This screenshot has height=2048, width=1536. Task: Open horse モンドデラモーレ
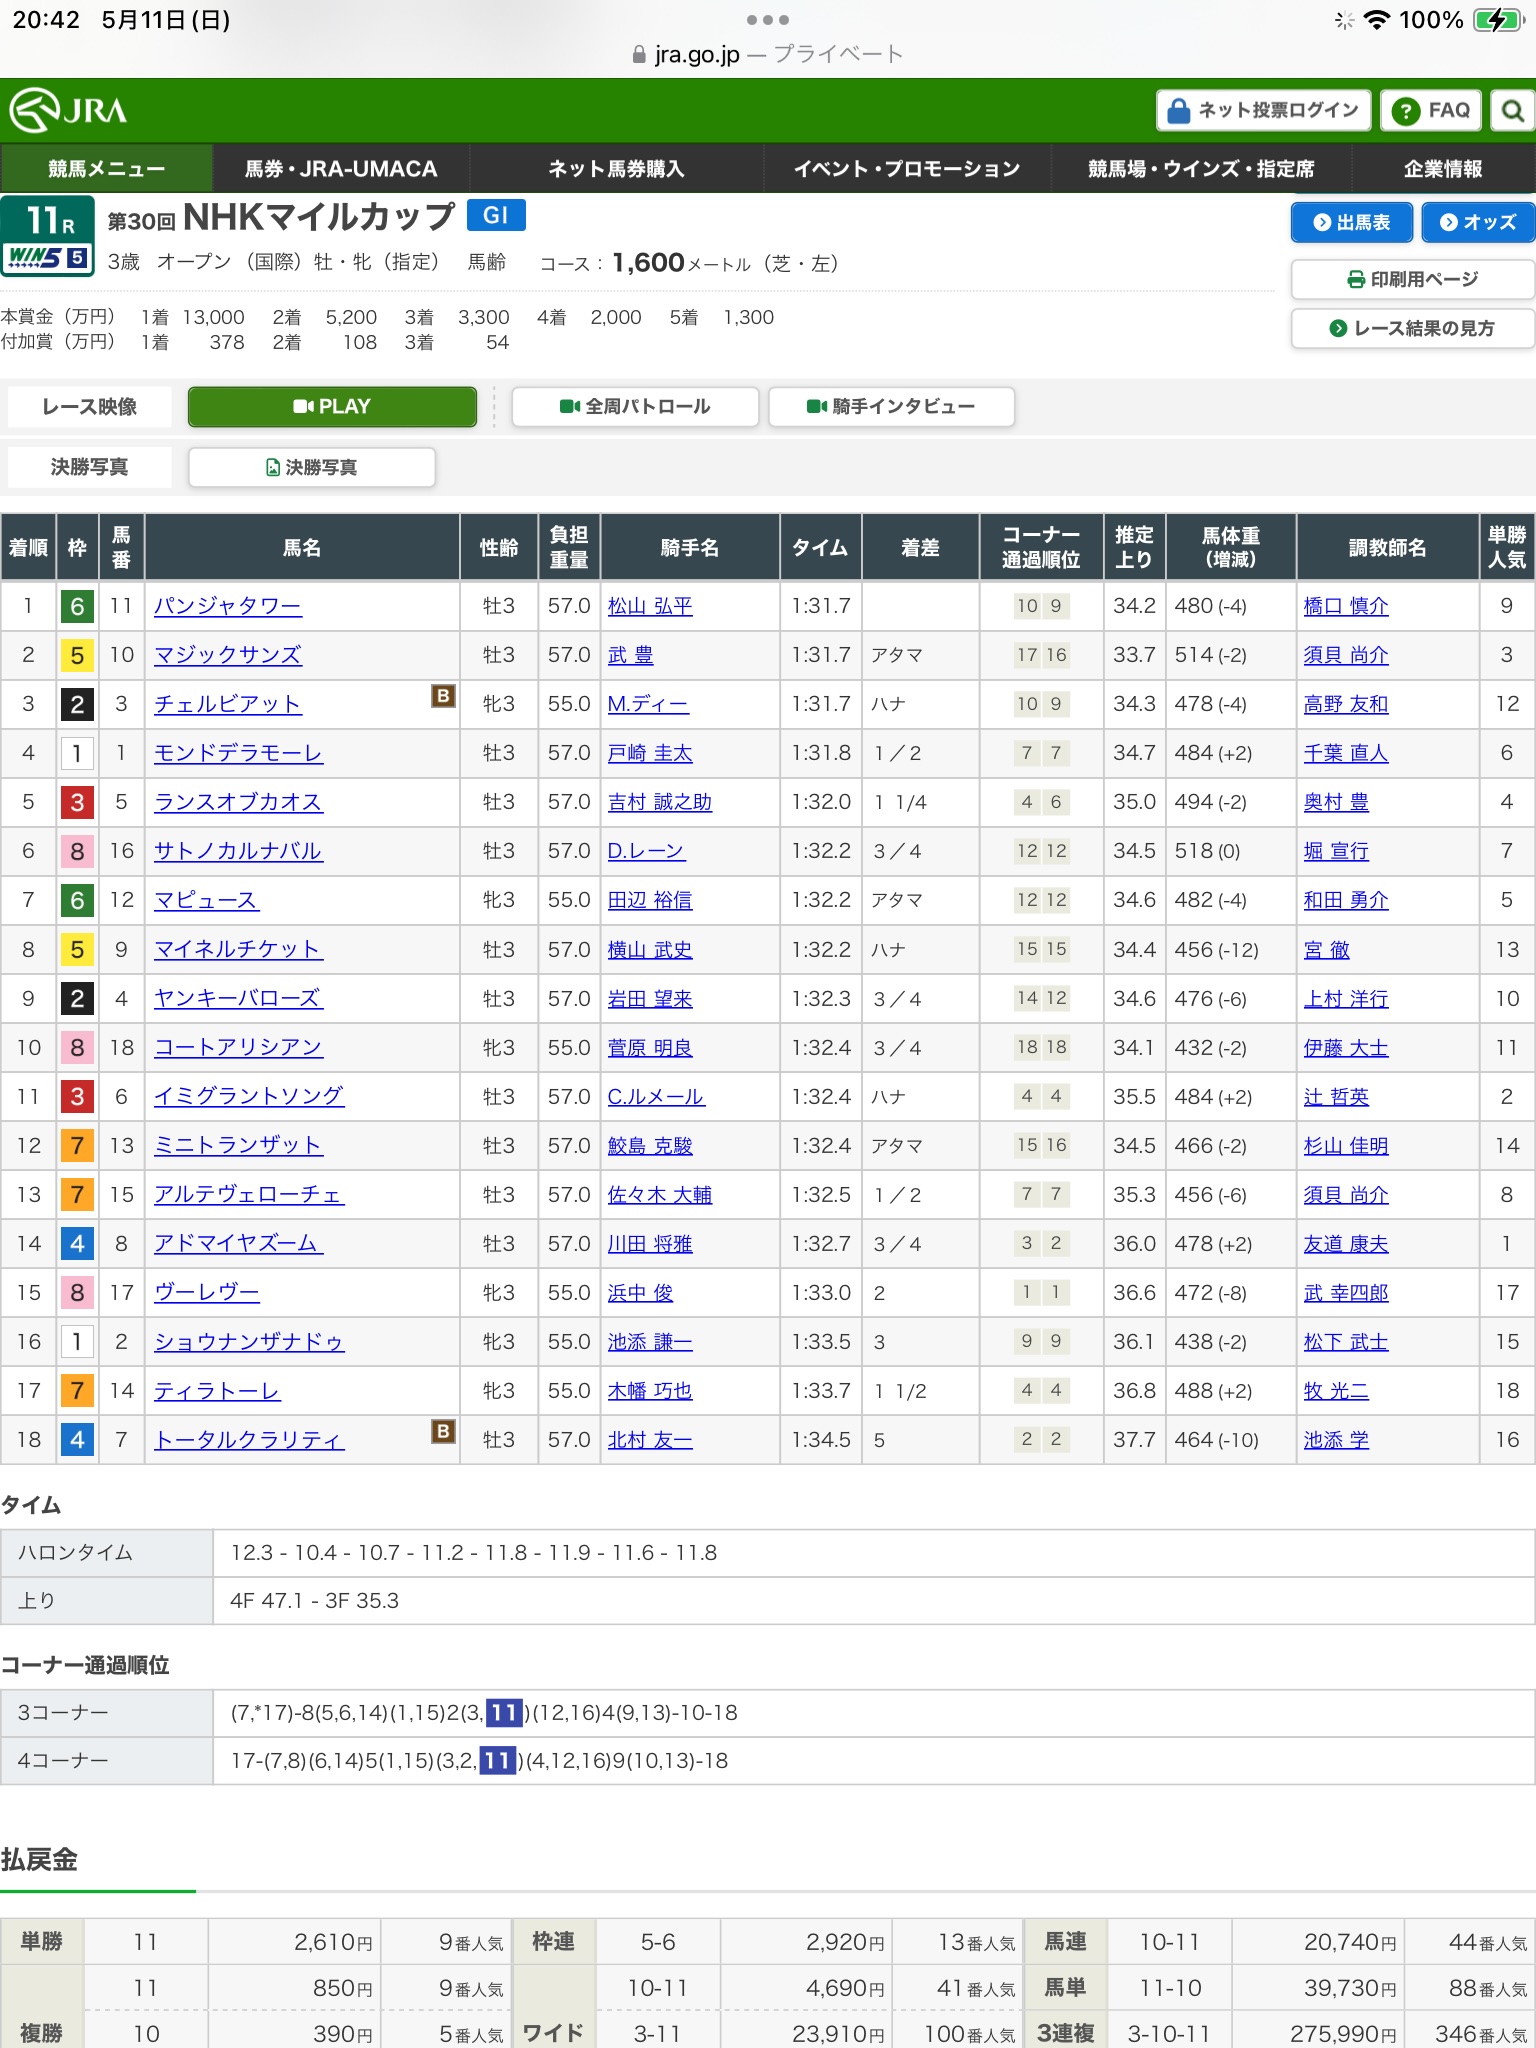[238, 753]
